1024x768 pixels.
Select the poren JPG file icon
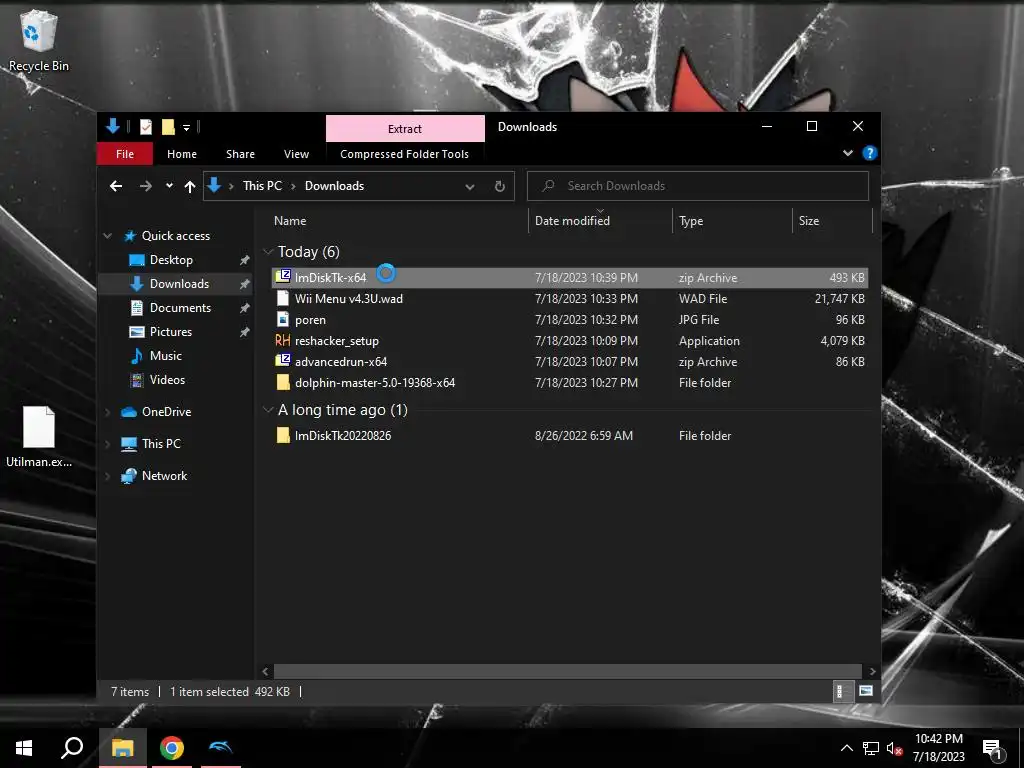pyautogui.click(x=283, y=319)
